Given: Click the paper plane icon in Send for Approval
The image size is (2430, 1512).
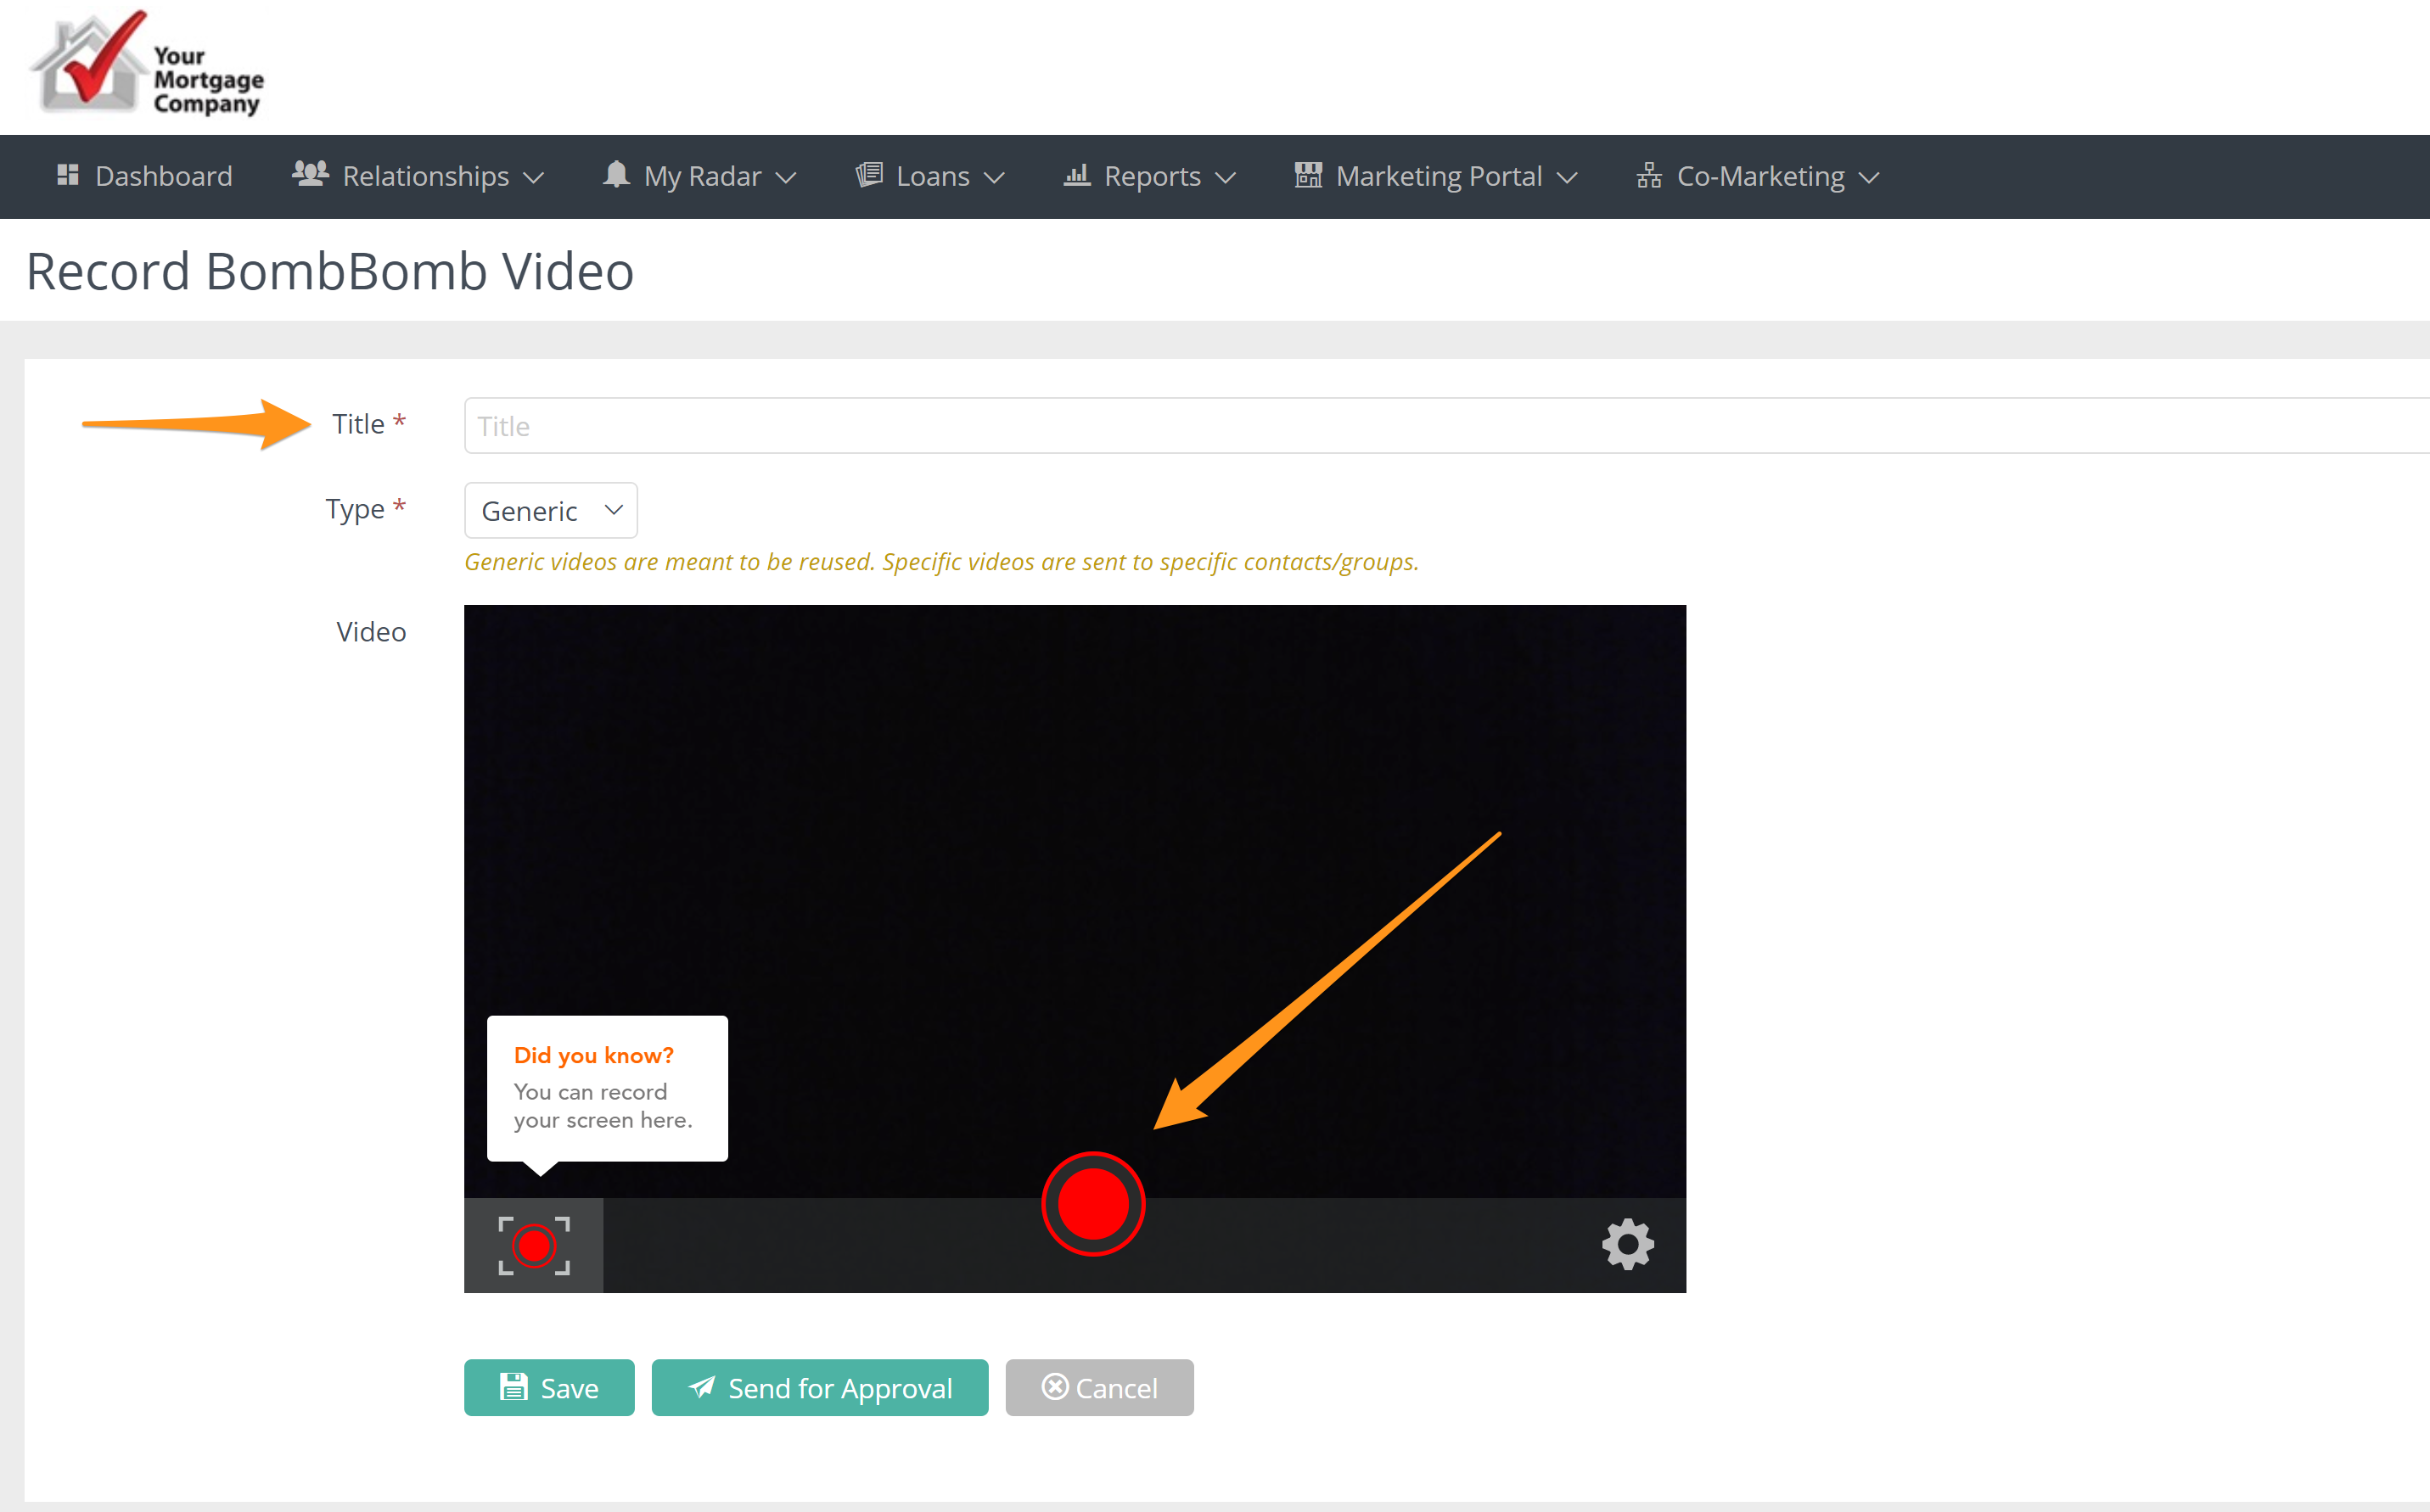Looking at the screenshot, I should tap(702, 1387).
